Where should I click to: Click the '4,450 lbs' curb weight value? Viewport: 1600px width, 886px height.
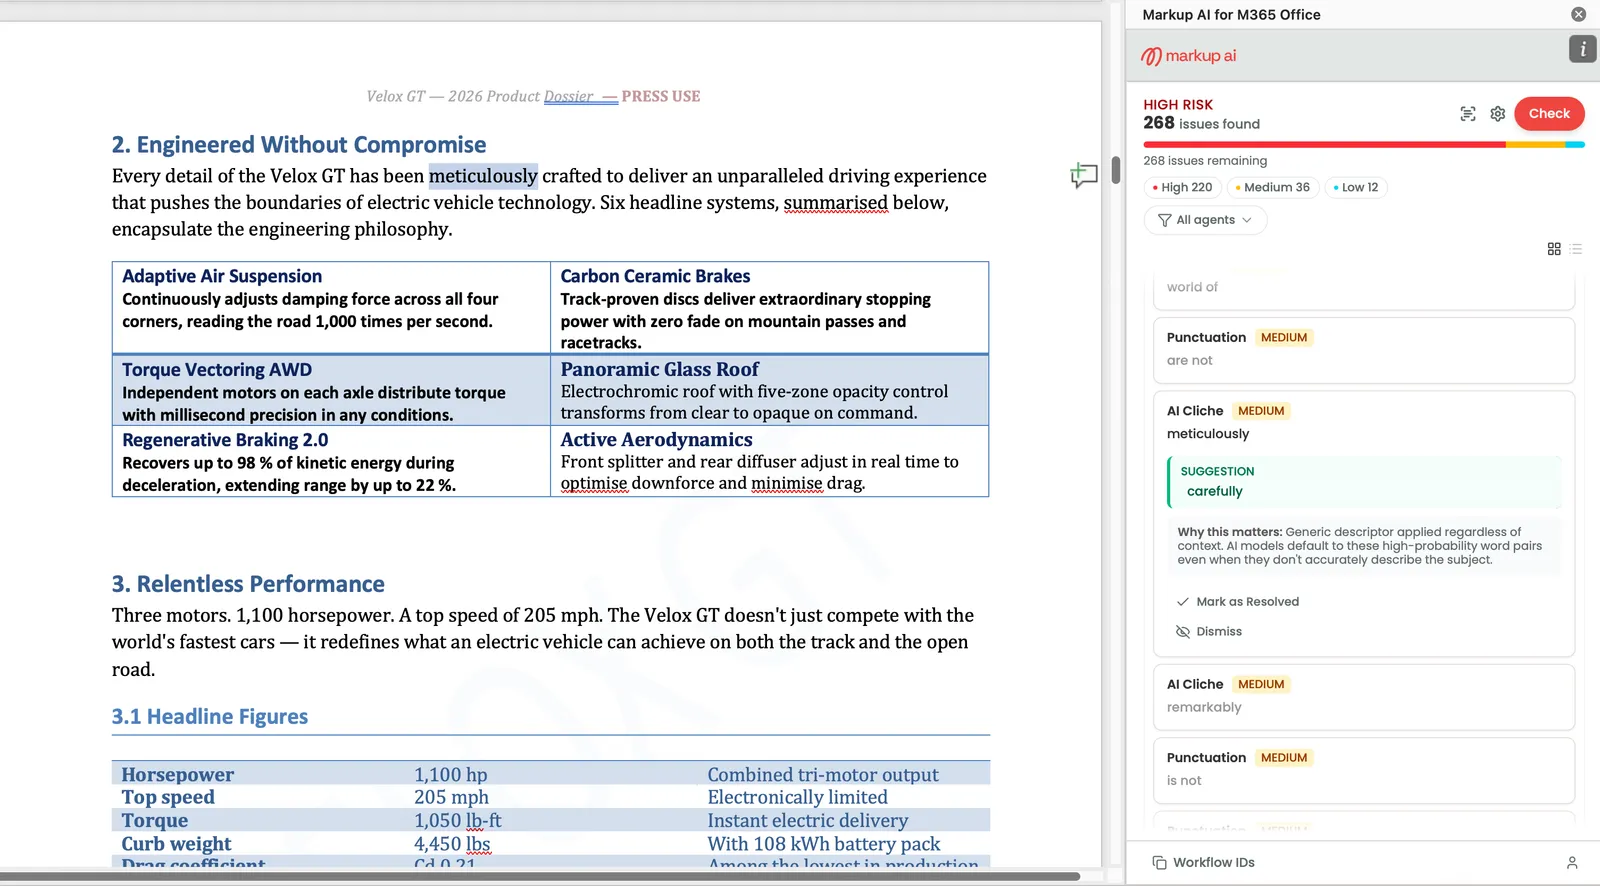coord(452,844)
